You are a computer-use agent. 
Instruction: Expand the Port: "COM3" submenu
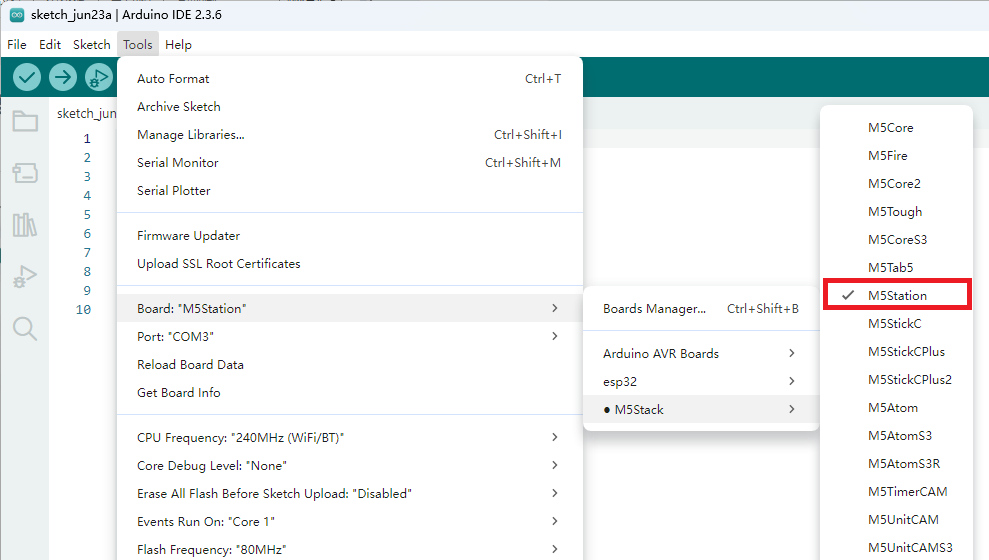tap(349, 336)
